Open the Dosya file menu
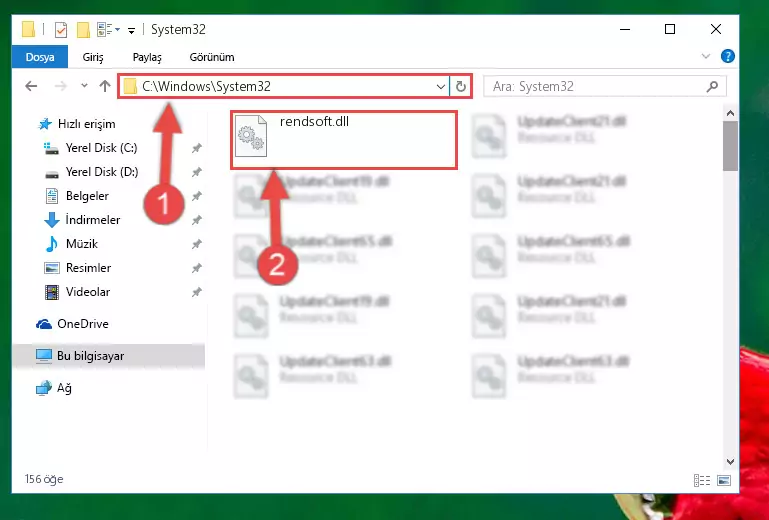The height and width of the screenshot is (520, 769). (x=40, y=57)
